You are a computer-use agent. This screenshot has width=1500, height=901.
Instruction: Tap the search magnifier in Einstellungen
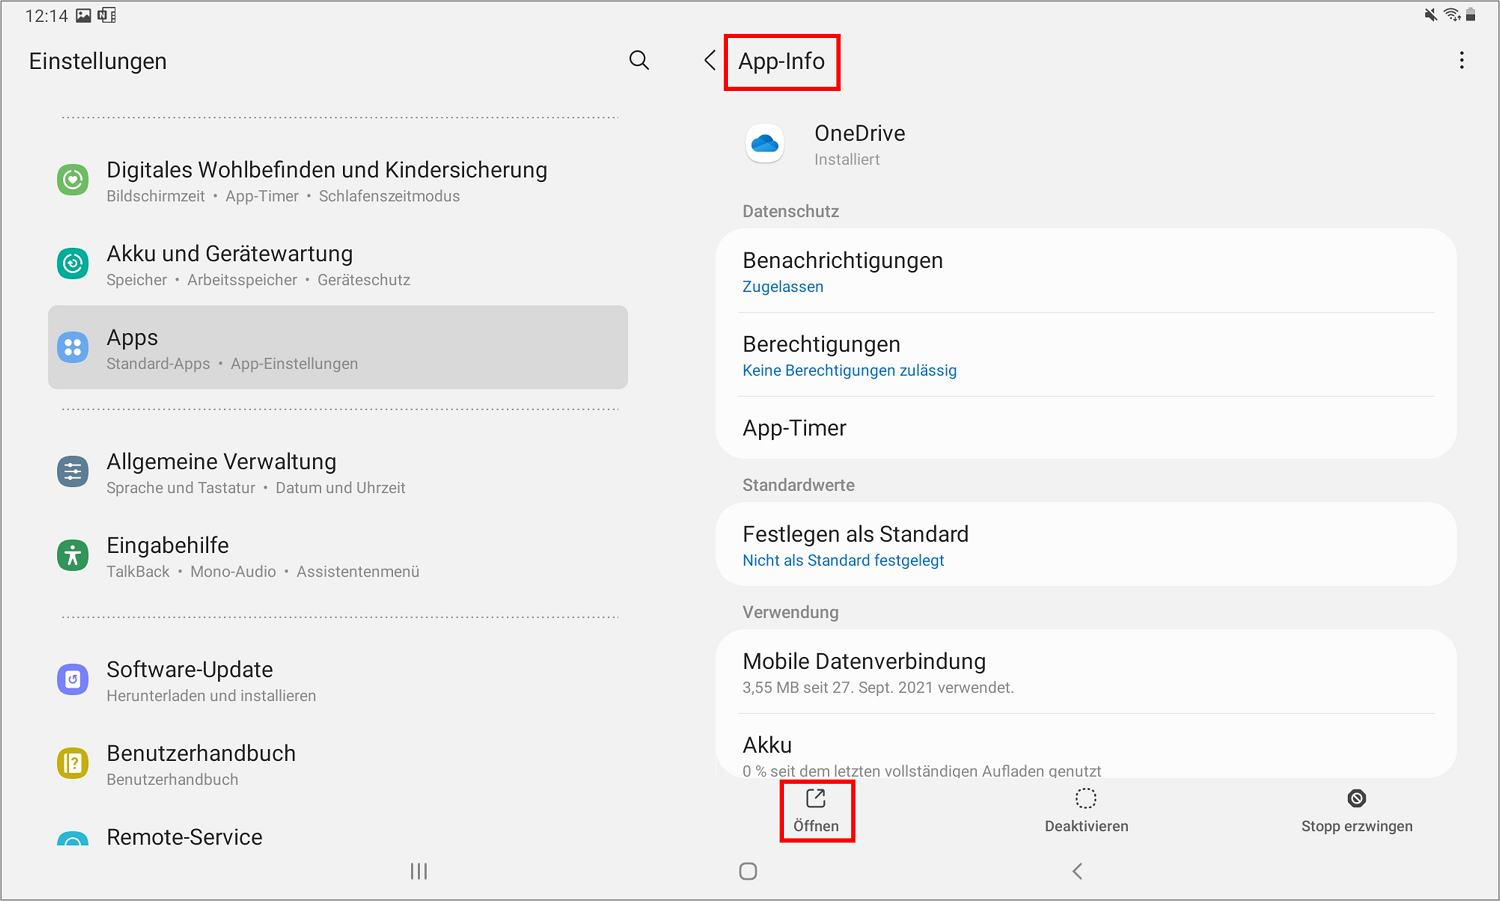[x=639, y=61]
